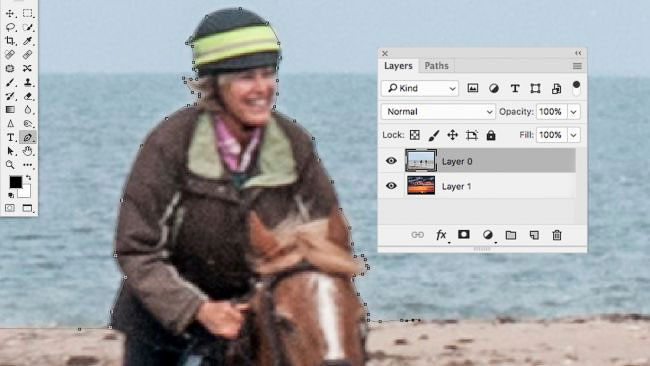The height and width of the screenshot is (366, 650).
Task: Select the Blur droplet tool
Action: point(27,110)
